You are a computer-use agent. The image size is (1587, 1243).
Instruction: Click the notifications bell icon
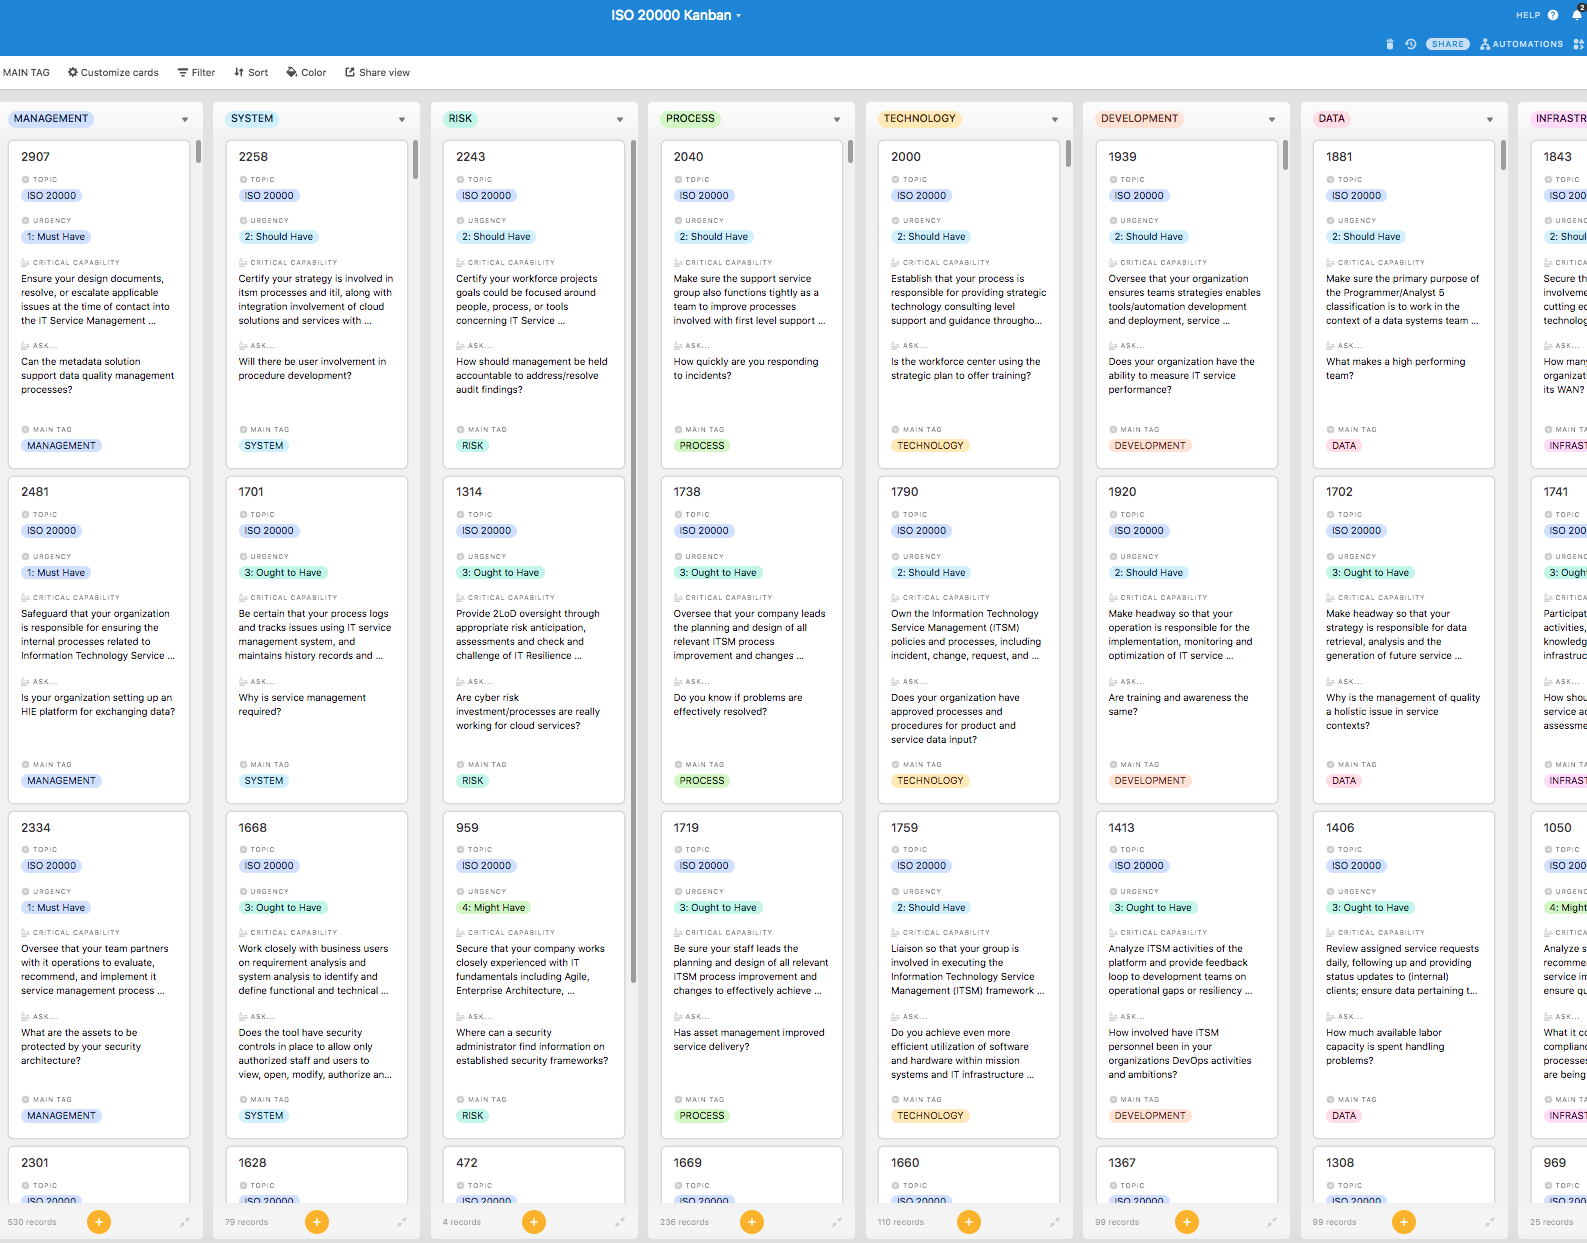click(1577, 15)
